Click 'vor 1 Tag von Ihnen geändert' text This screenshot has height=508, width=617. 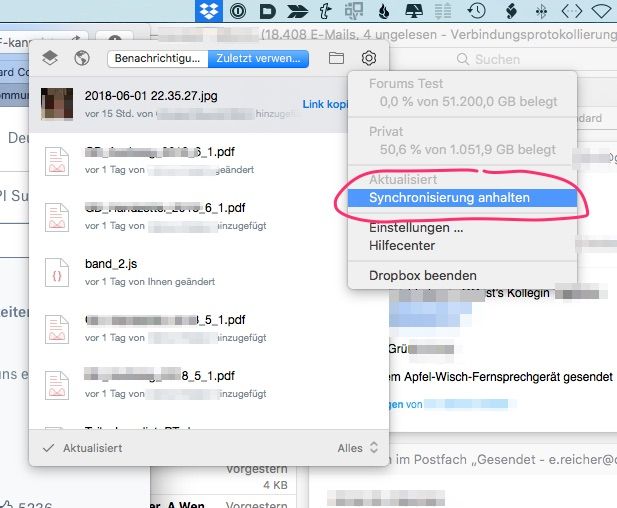(x=150, y=282)
